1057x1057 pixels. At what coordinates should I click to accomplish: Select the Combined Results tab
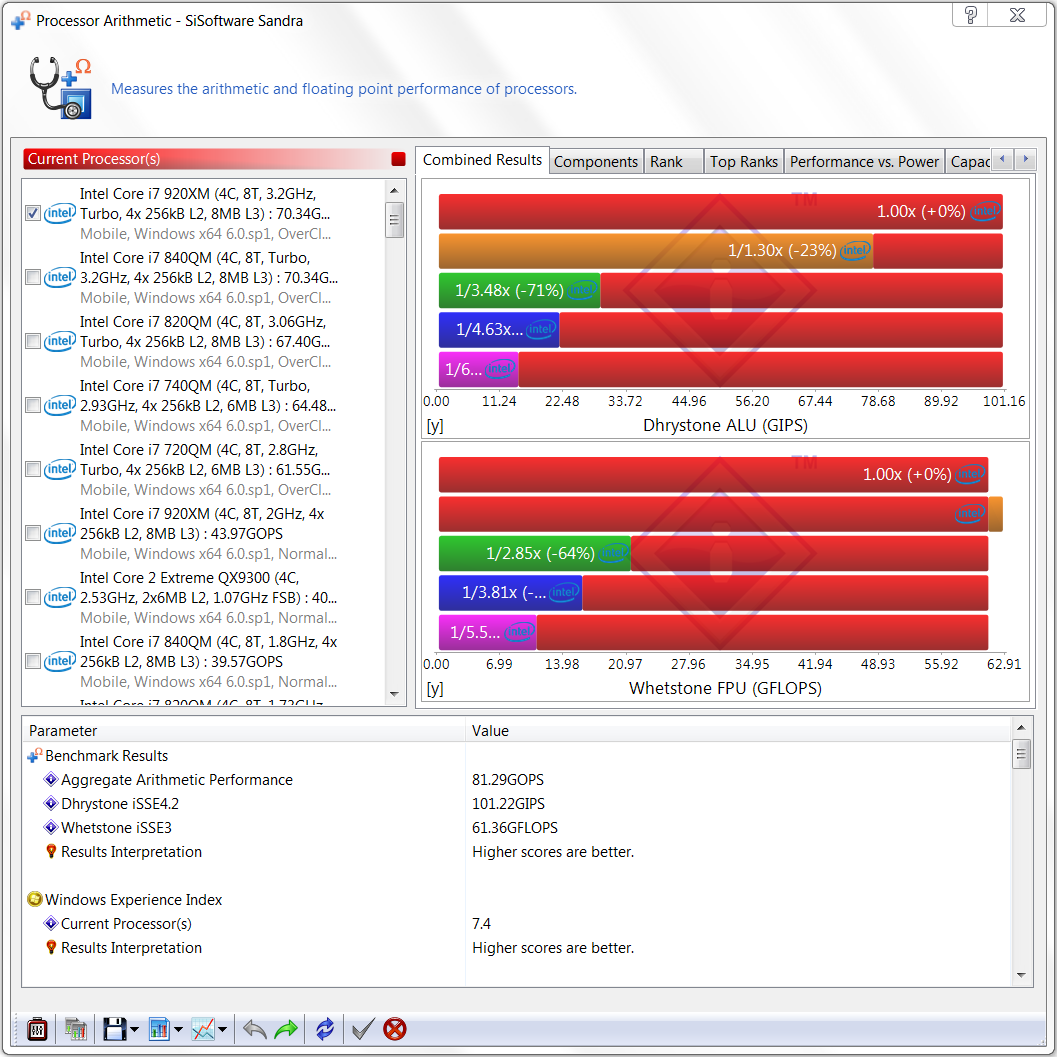tap(482, 160)
